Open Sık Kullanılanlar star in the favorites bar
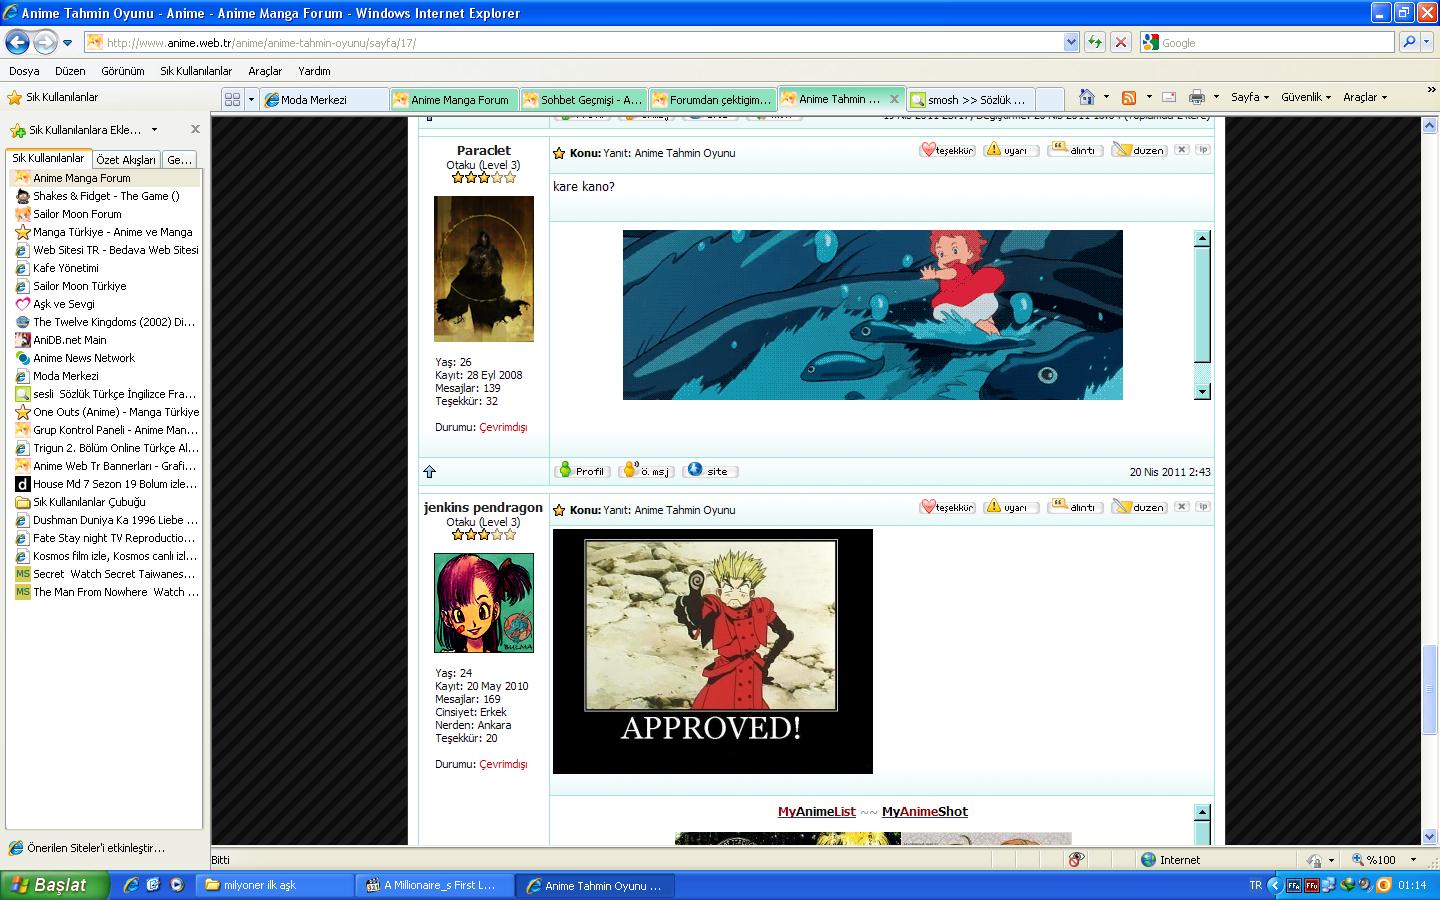Image resolution: width=1440 pixels, height=900 pixels. pos(53,97)
